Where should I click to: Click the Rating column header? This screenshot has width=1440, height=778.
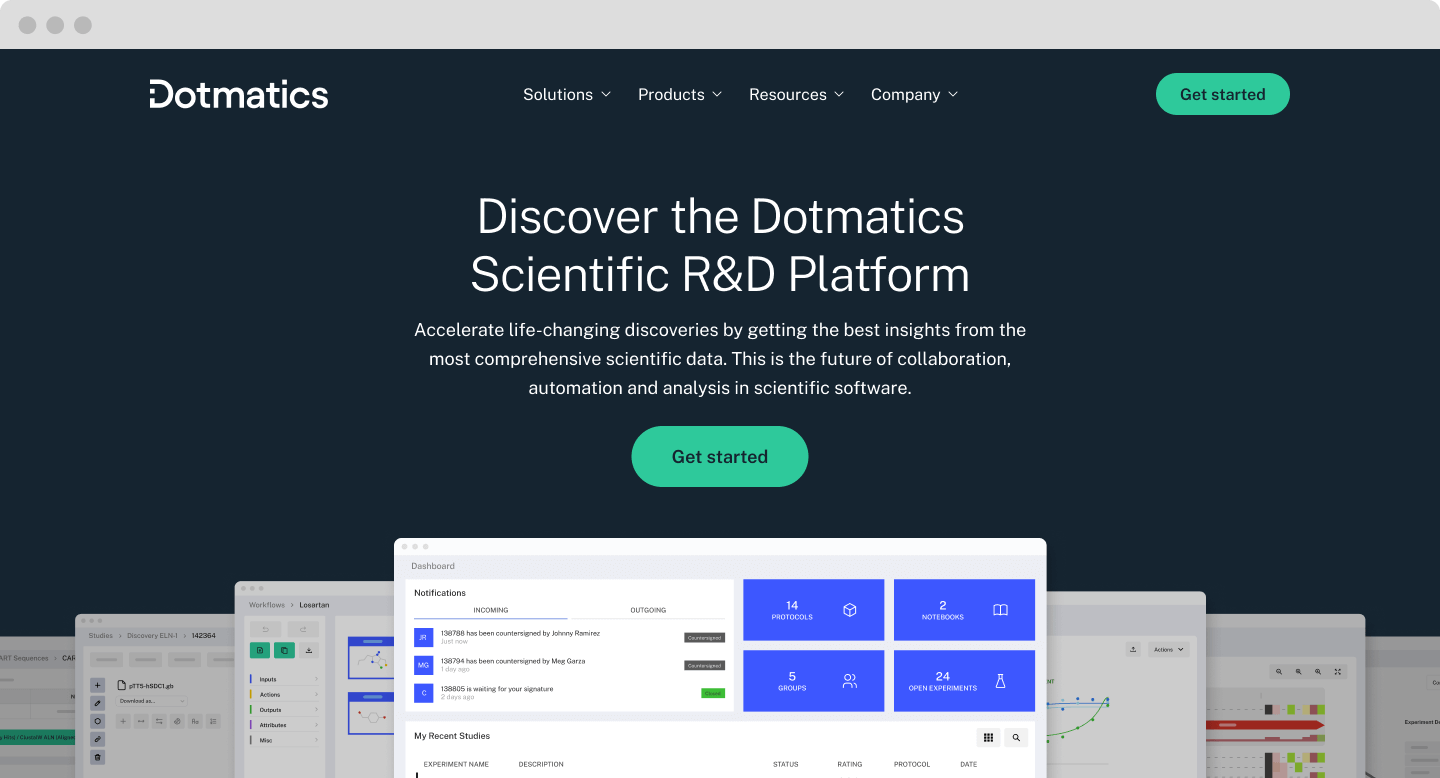point(850,765)
